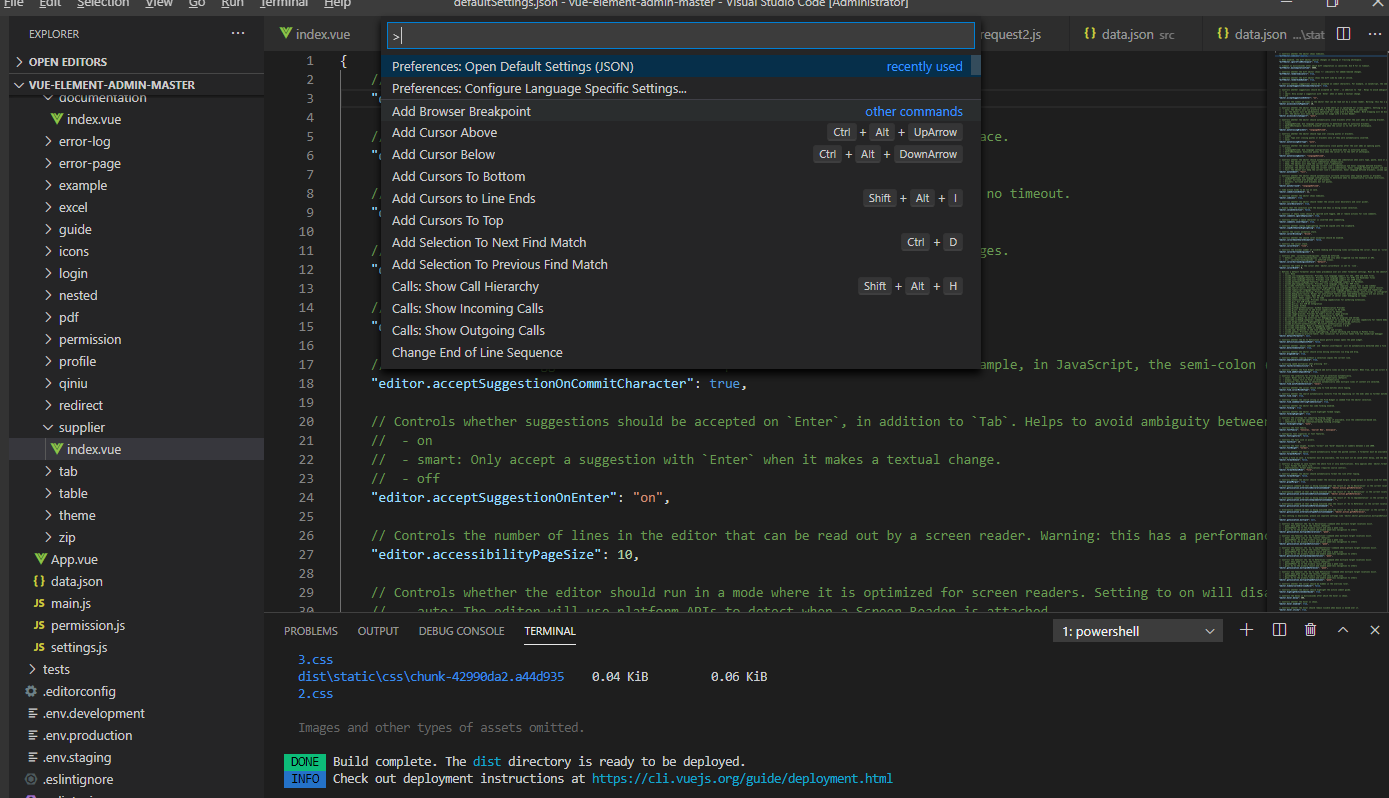Click the command palette input field
1389x798 pixels.
680,36
